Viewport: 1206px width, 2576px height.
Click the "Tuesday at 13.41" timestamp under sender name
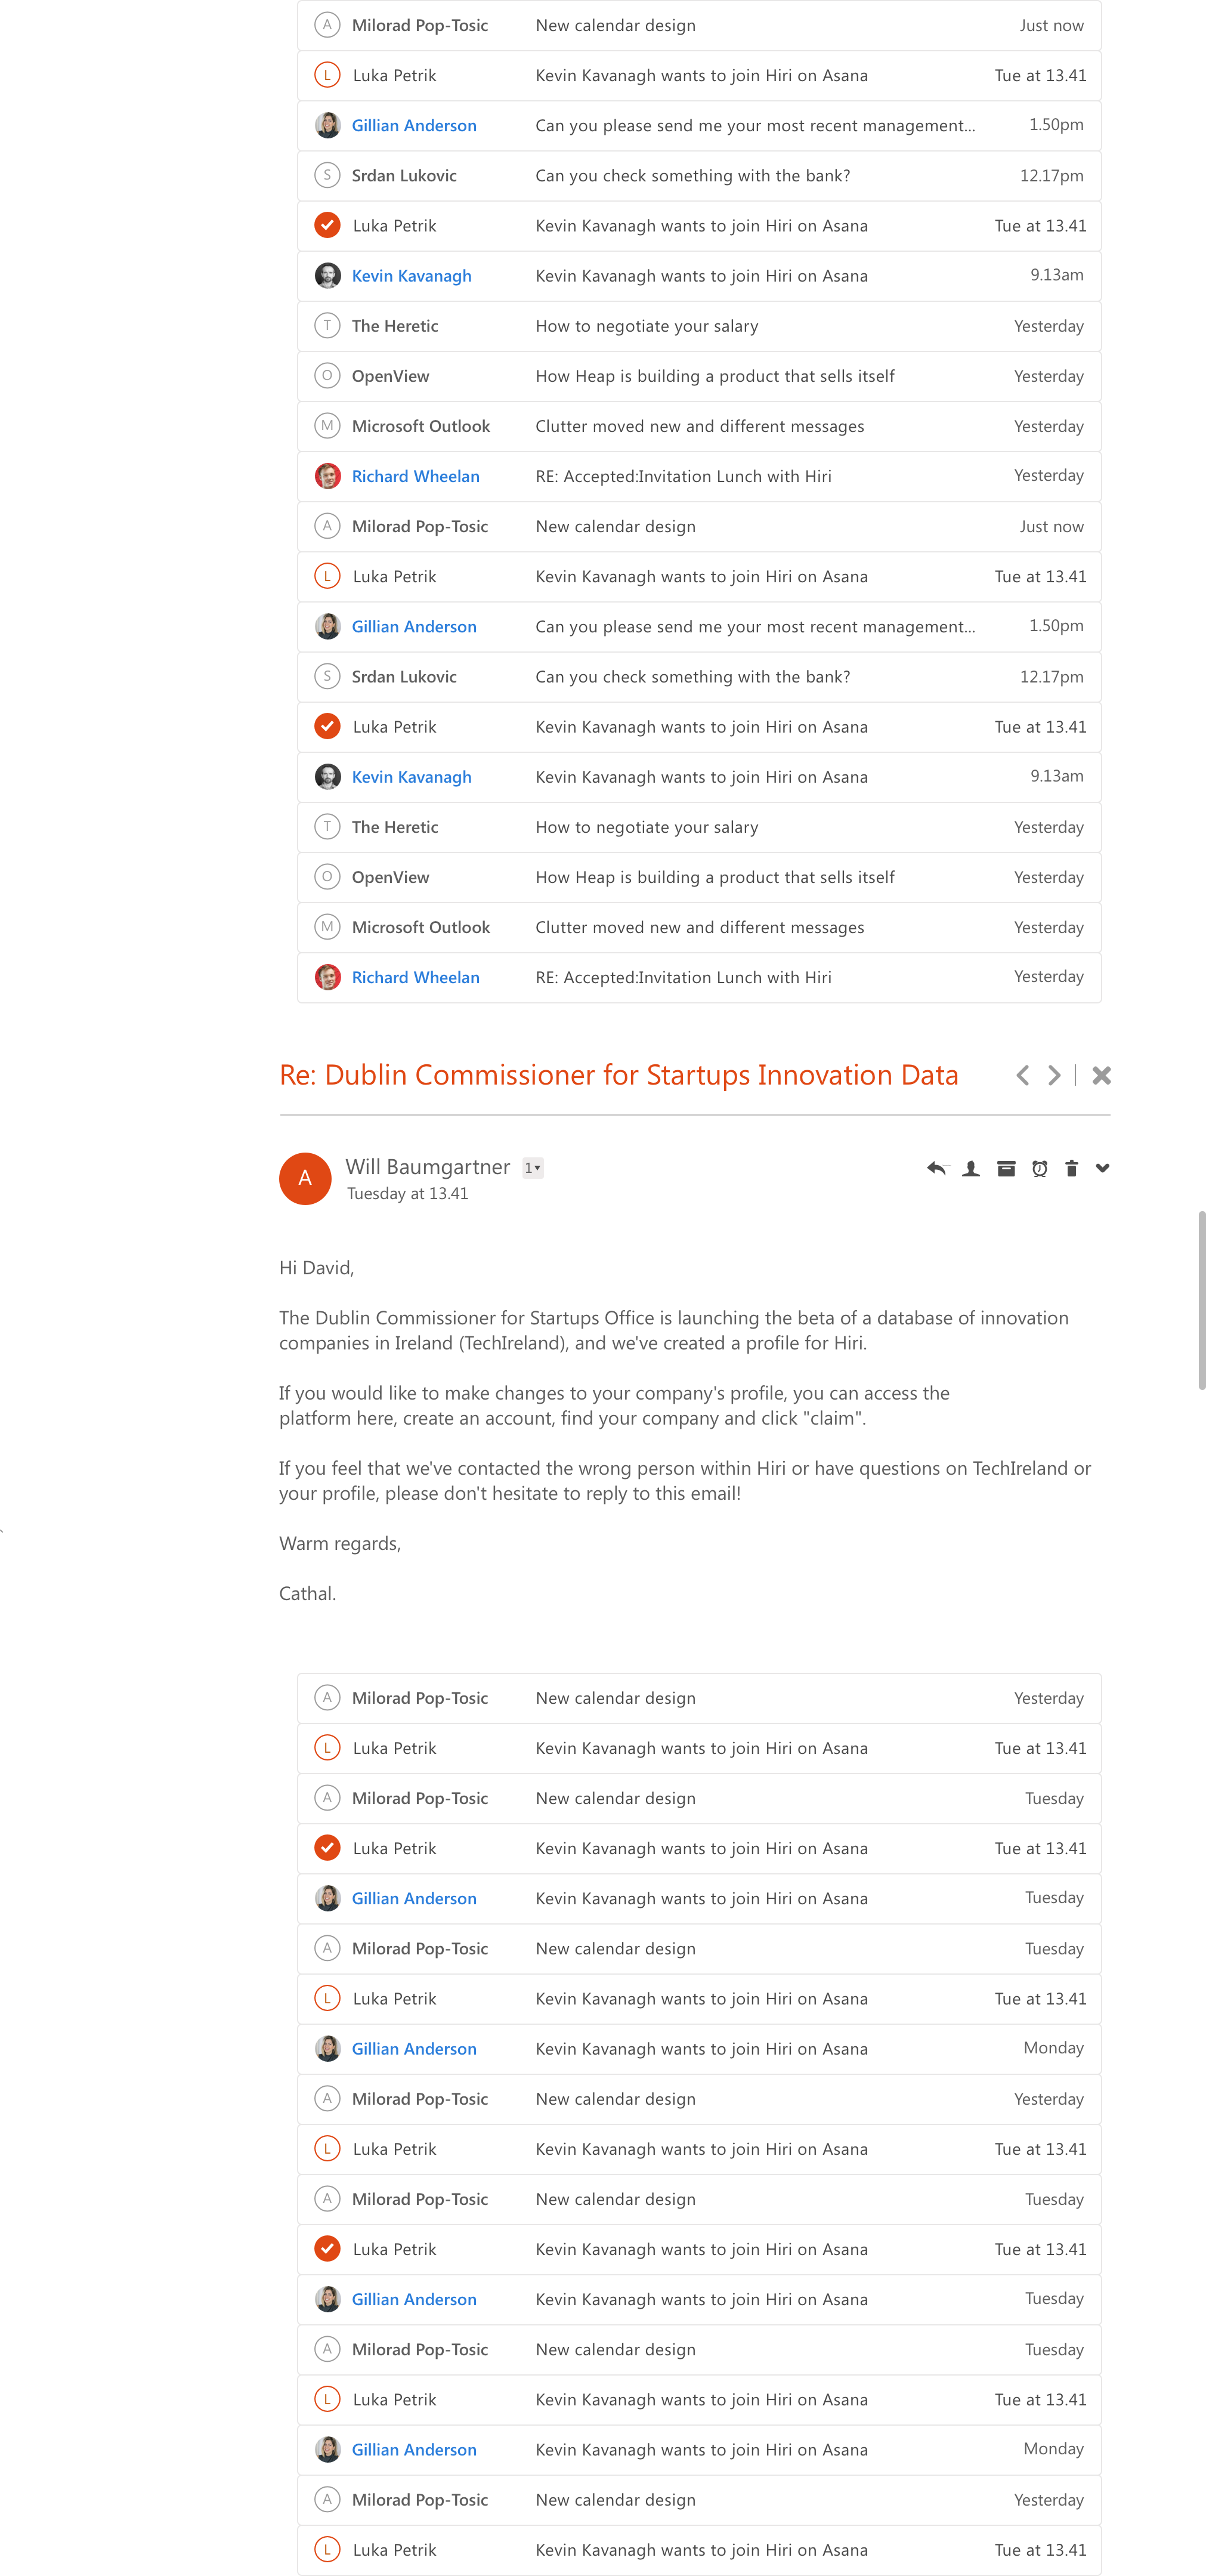click(407, 1194)
